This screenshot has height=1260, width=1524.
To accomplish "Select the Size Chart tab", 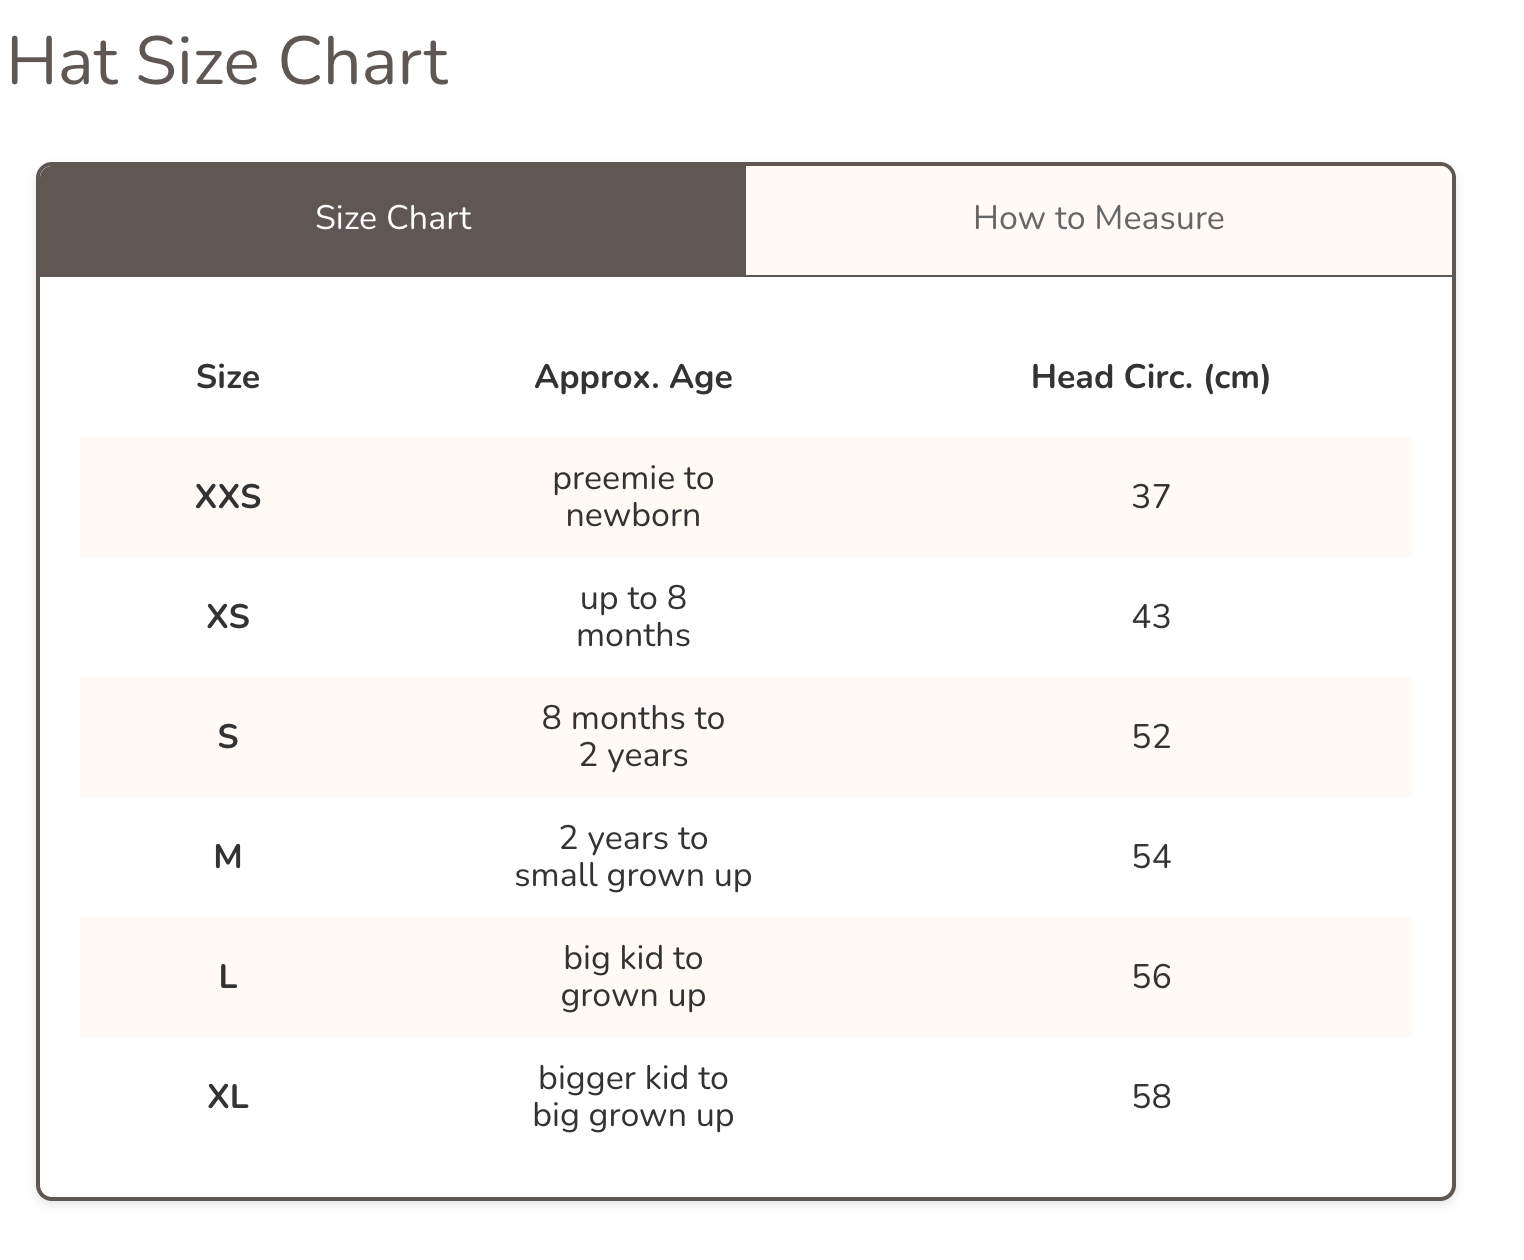I will point(393,218).
